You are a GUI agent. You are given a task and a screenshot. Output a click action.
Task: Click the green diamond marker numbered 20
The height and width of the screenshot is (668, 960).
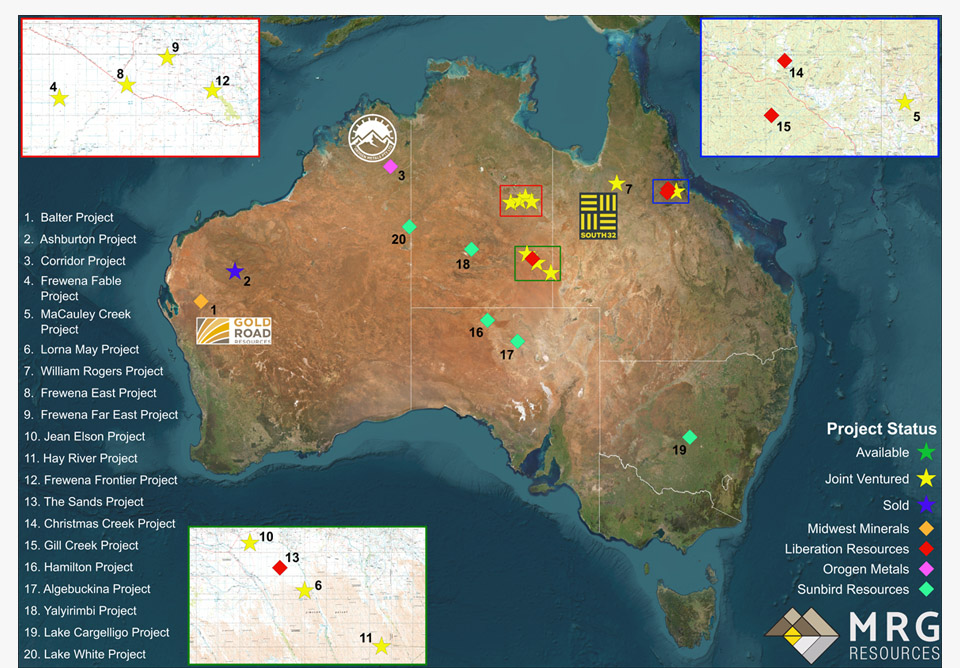[x=409, y=227]
